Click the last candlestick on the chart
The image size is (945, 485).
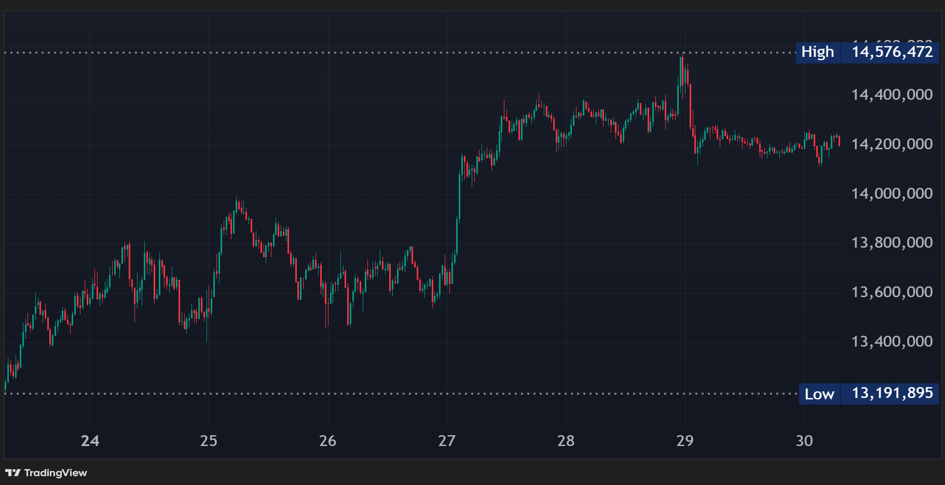[x=838, y=141]
